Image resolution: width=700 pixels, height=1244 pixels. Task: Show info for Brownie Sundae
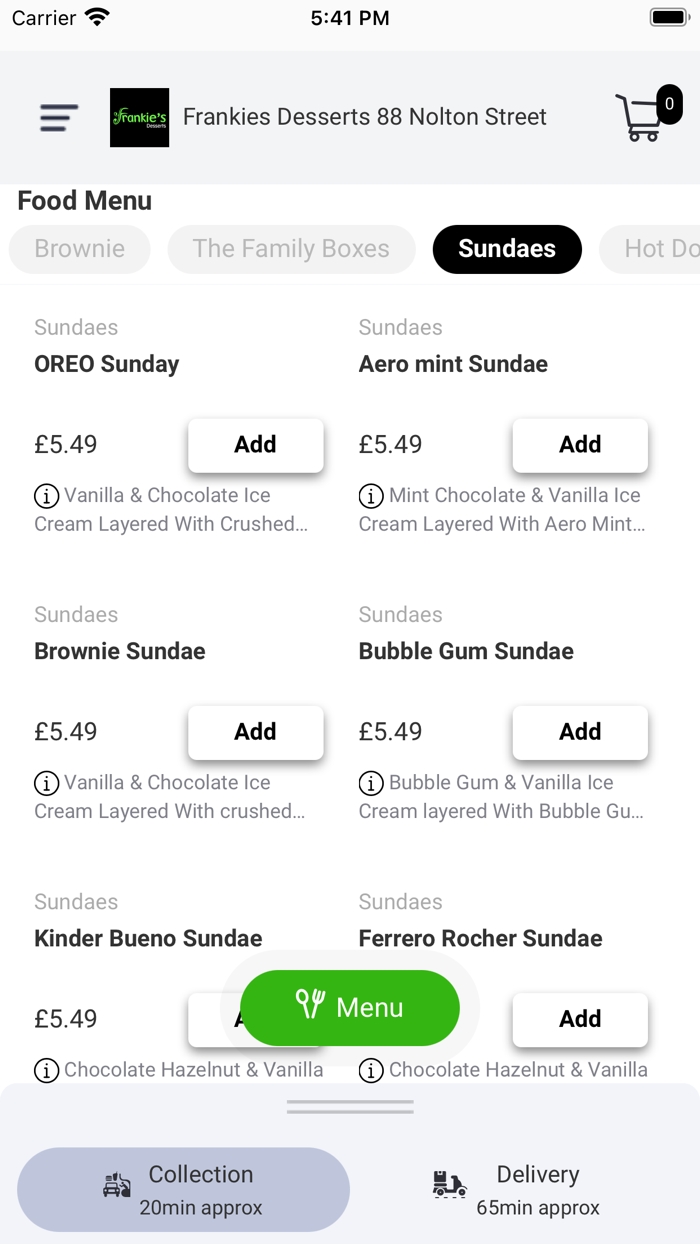pyautogui.click(x=46, y=783)
